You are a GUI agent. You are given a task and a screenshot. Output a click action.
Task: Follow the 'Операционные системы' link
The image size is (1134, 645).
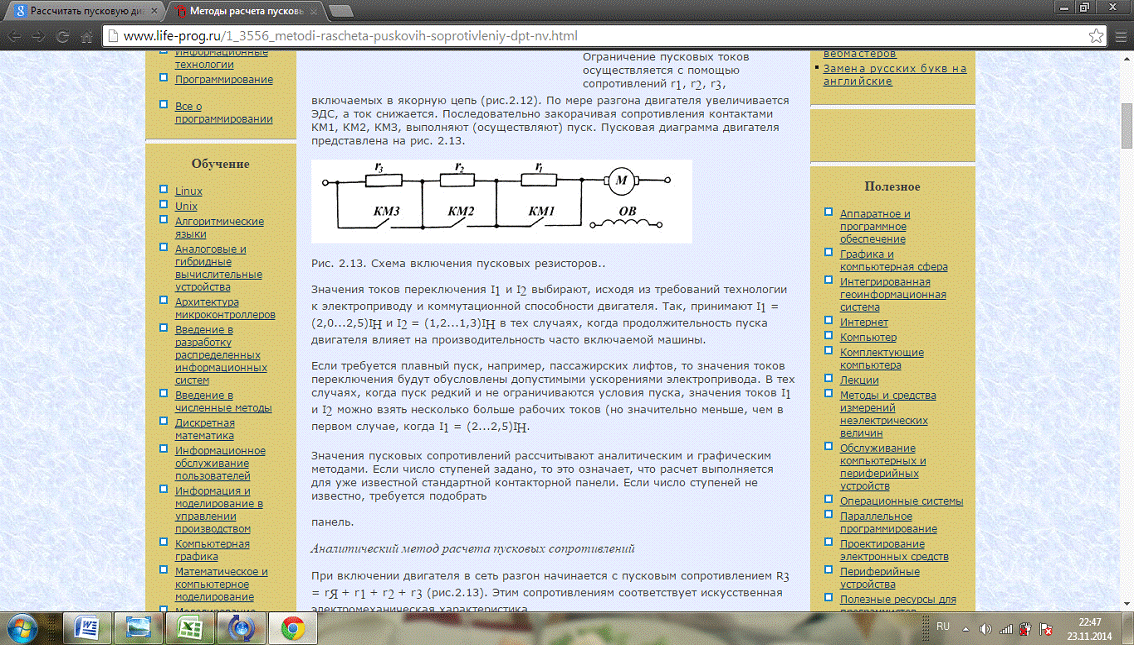pos(901,501)
